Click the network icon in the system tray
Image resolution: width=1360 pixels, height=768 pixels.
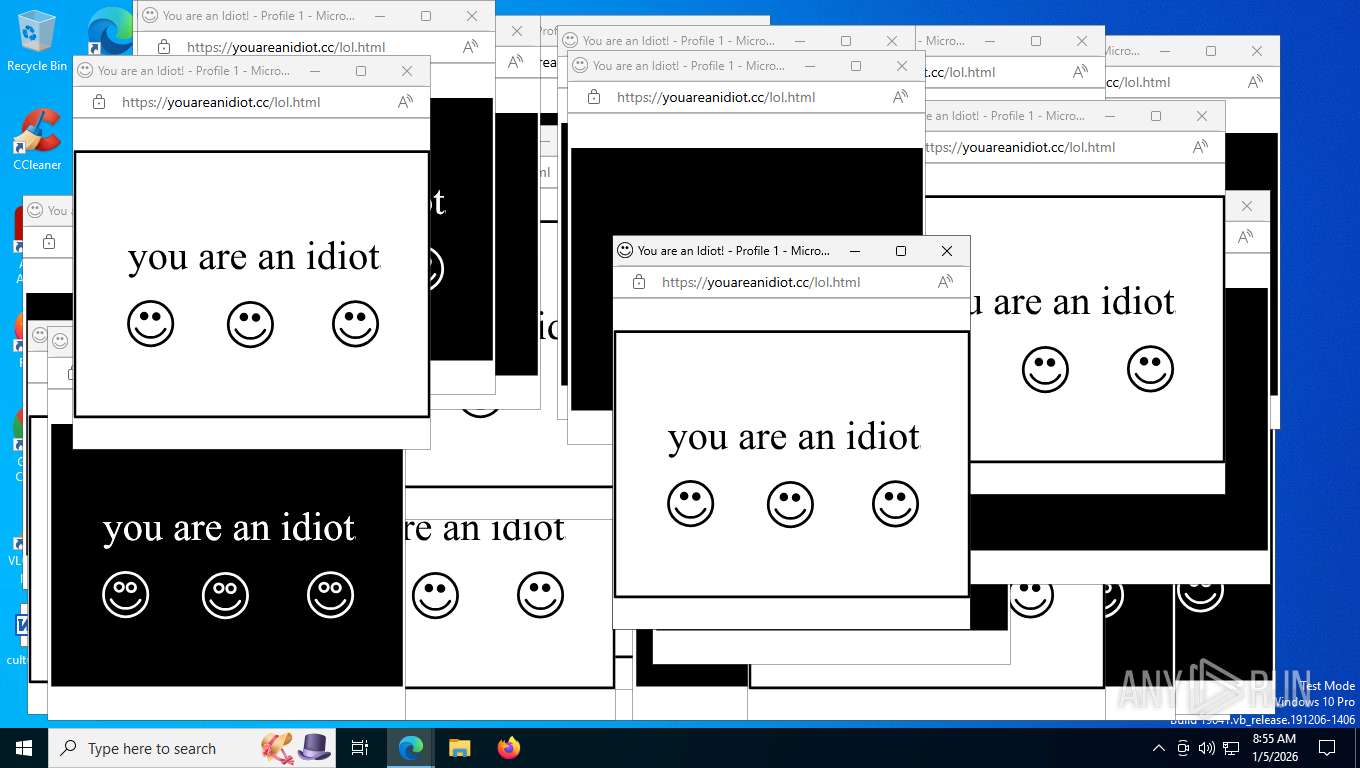click(1231, 748)
